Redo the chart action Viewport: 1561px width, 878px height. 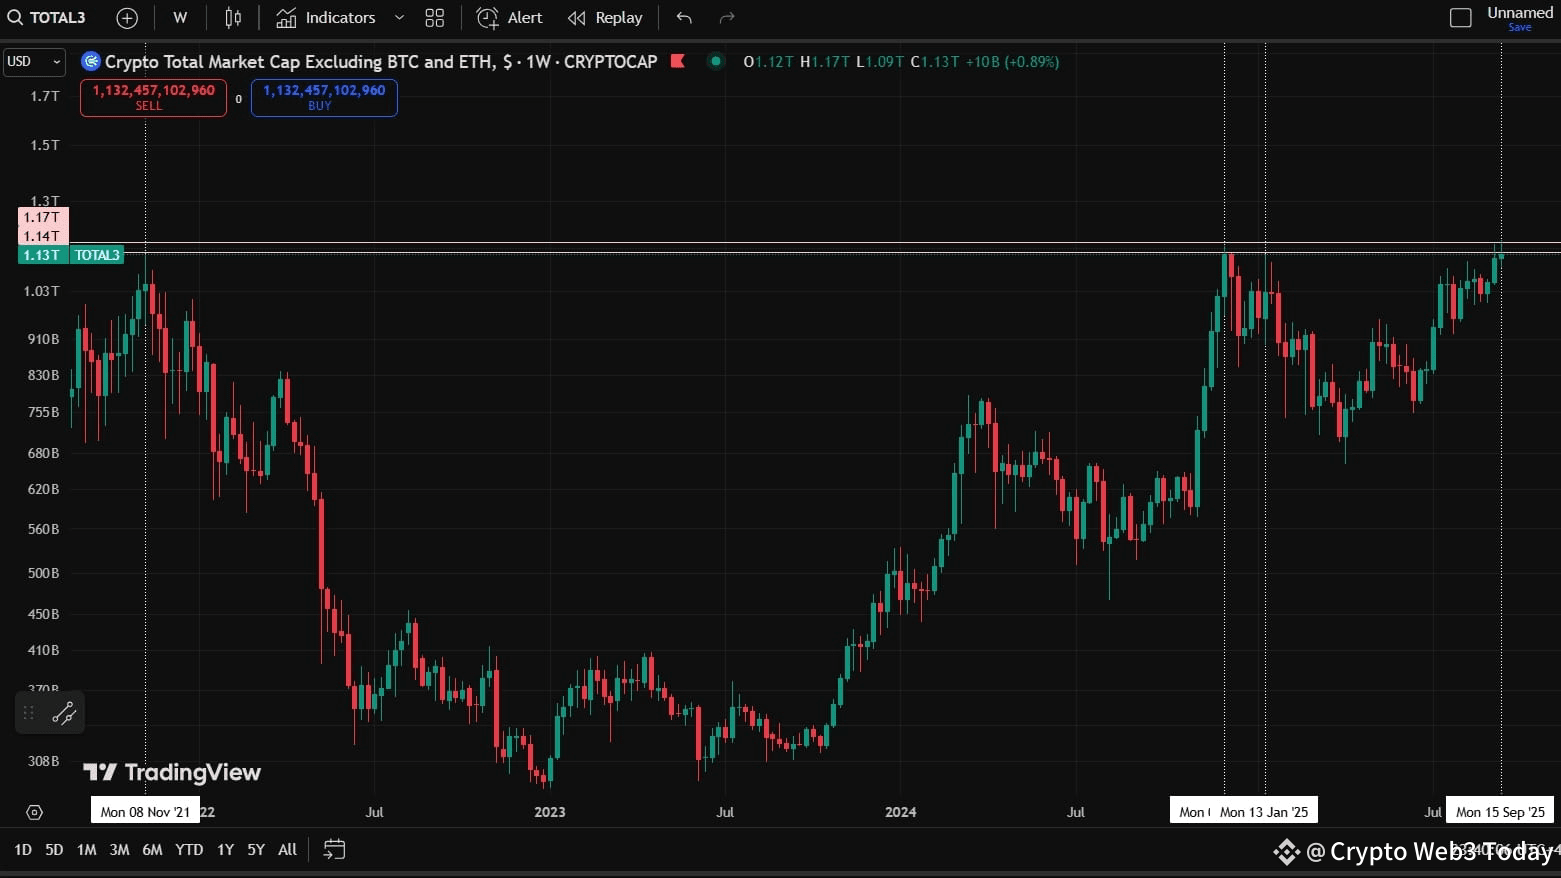(x=727, y=18)
